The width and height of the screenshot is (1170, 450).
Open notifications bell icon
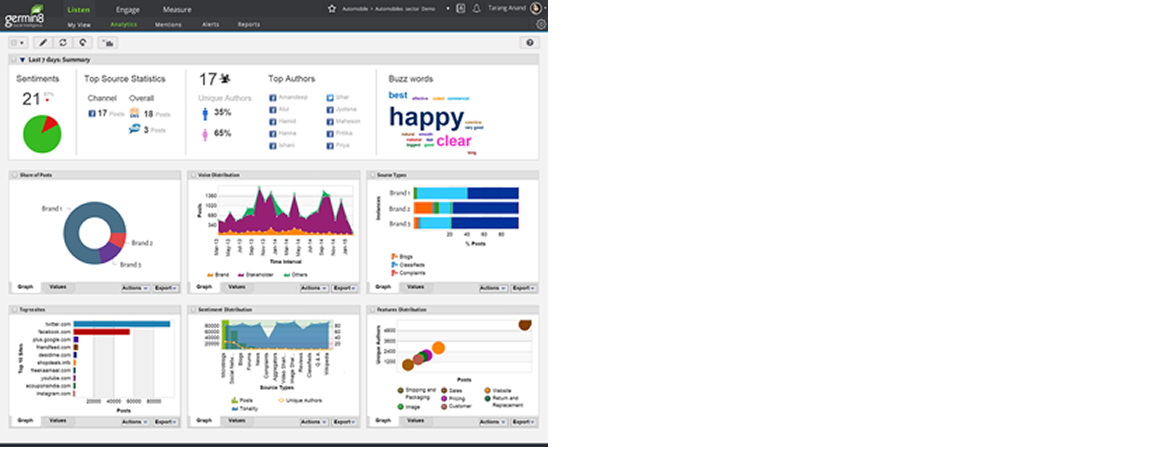pos(476,8)
